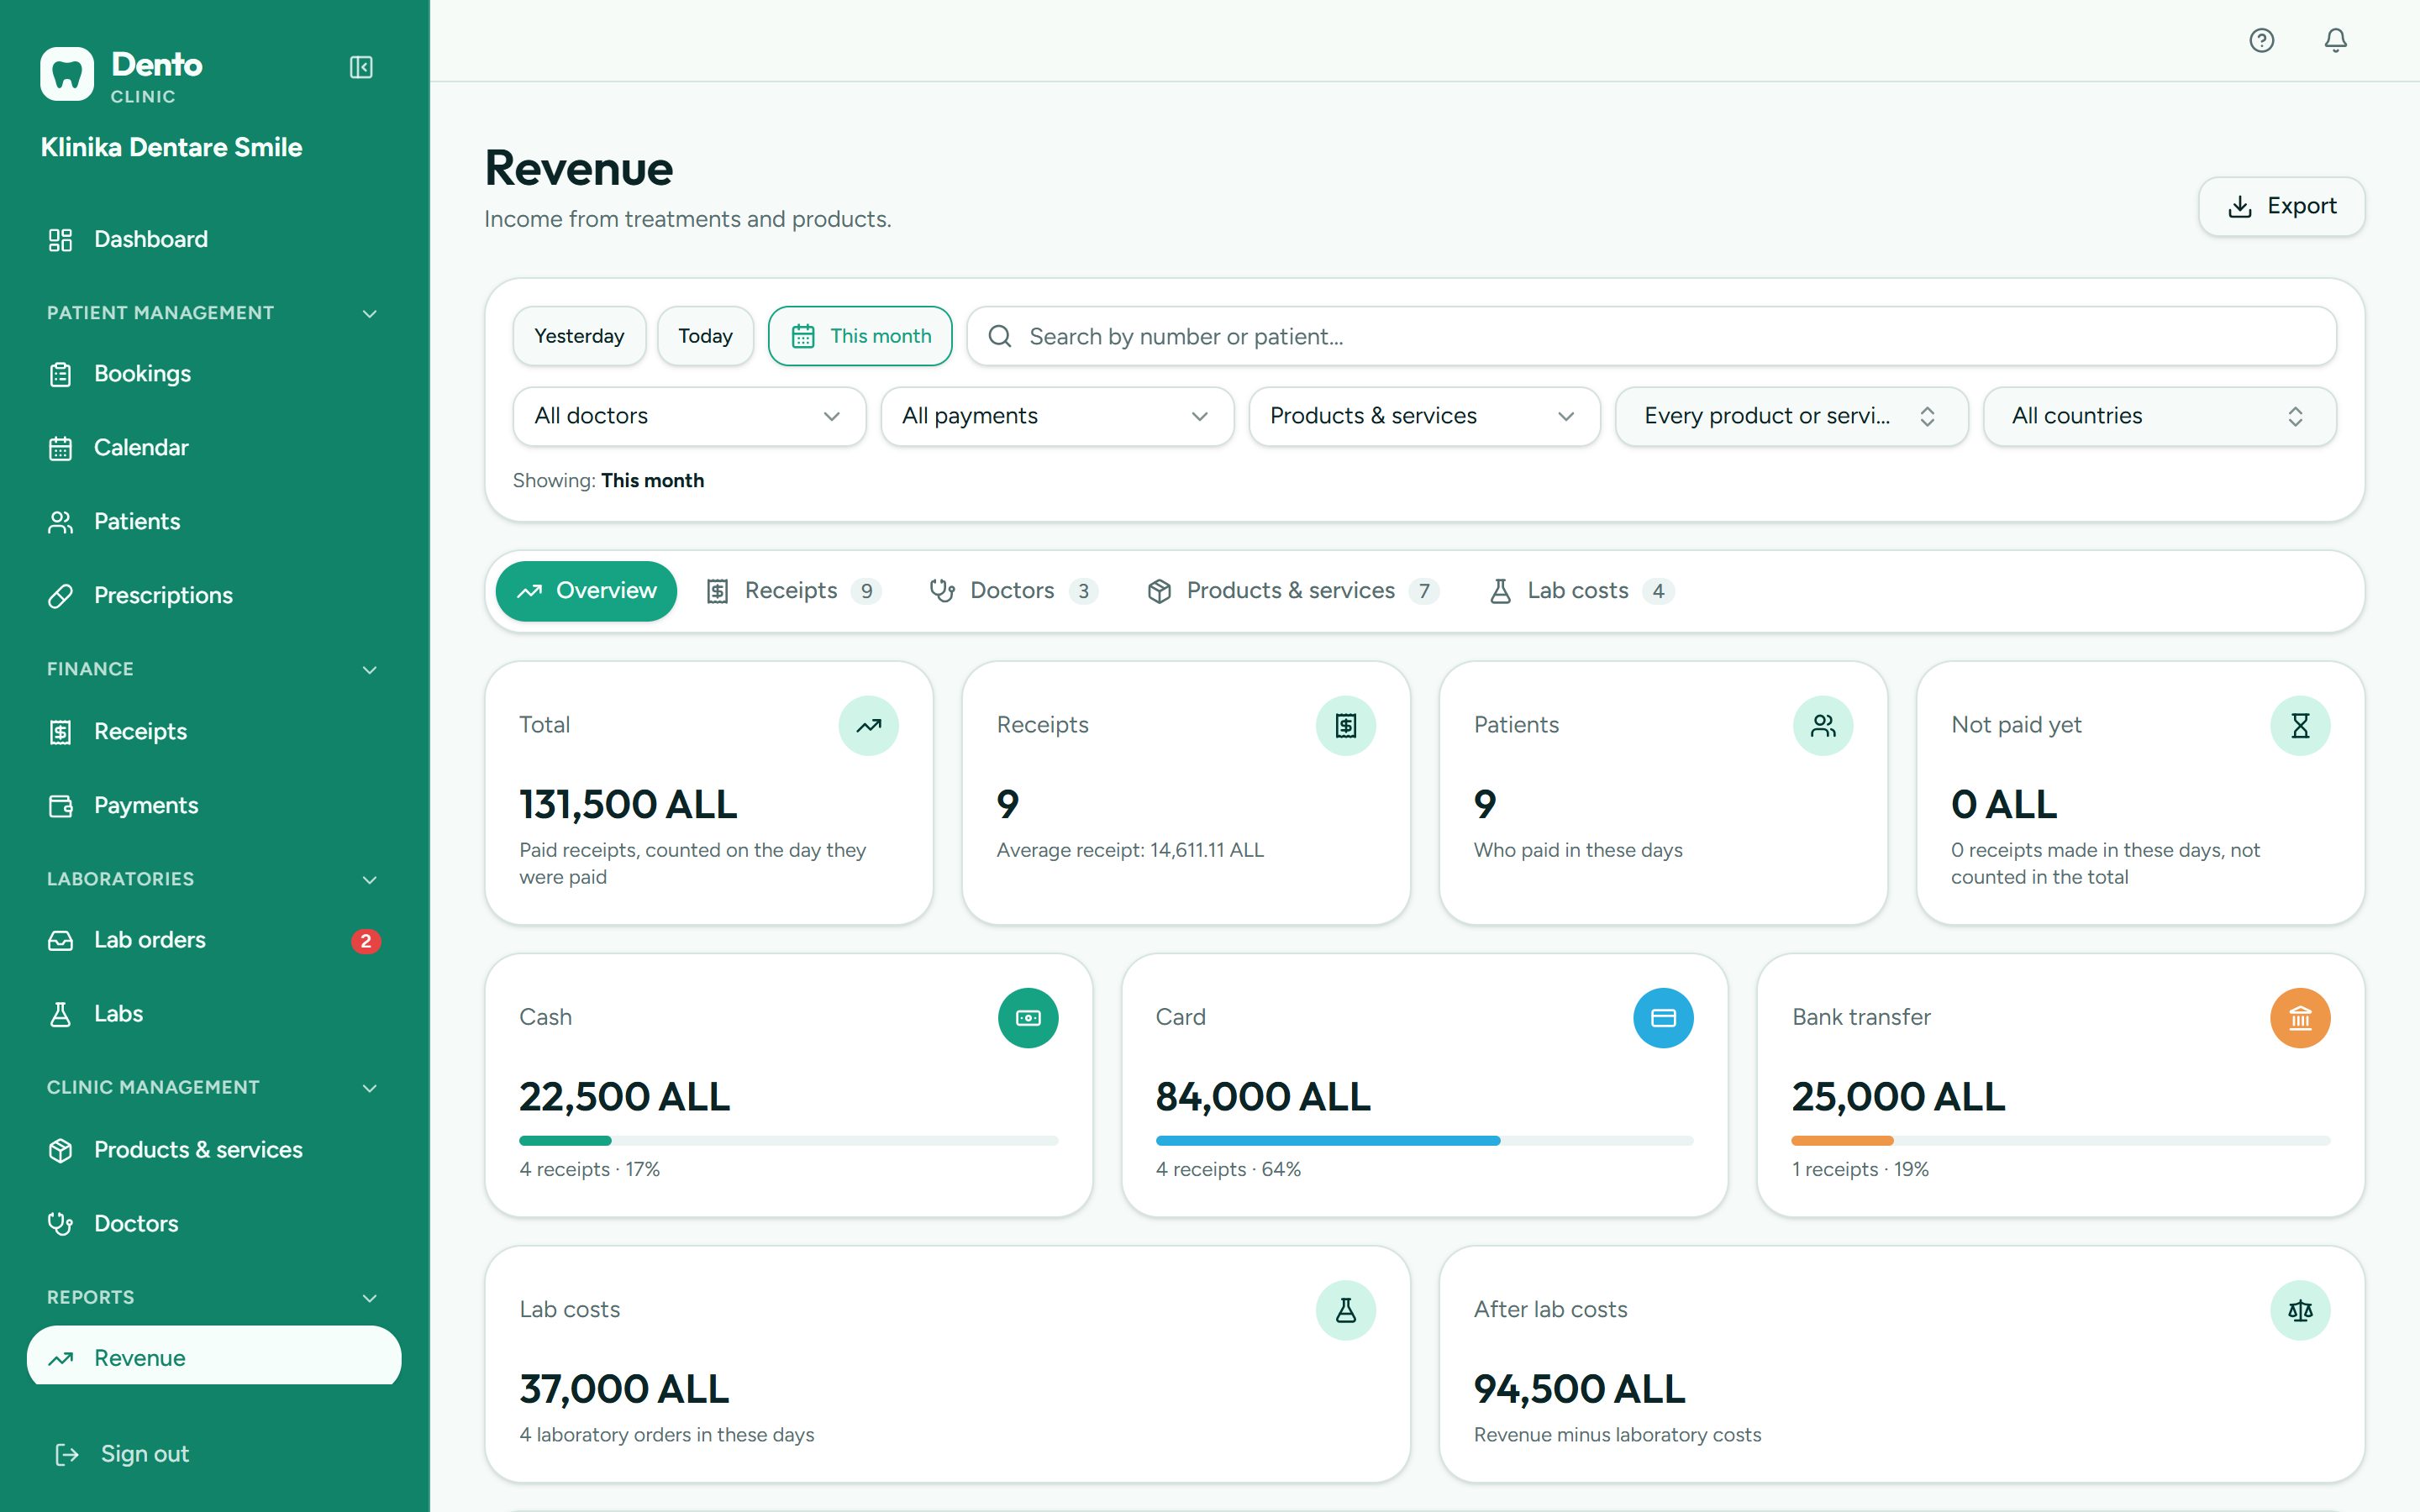Click the green cash icon

[1028, 1018]
